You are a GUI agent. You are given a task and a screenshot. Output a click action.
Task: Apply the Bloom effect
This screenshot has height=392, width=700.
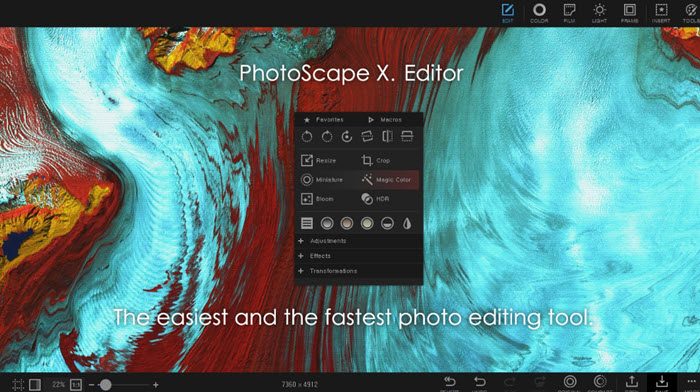pyautogui.click(x=317, y=199)
